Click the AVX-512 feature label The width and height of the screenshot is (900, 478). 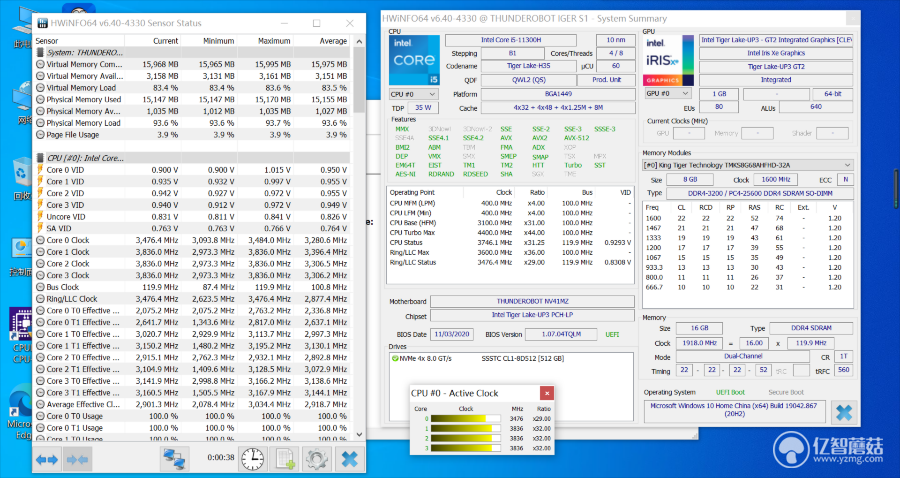click(576, 138)
